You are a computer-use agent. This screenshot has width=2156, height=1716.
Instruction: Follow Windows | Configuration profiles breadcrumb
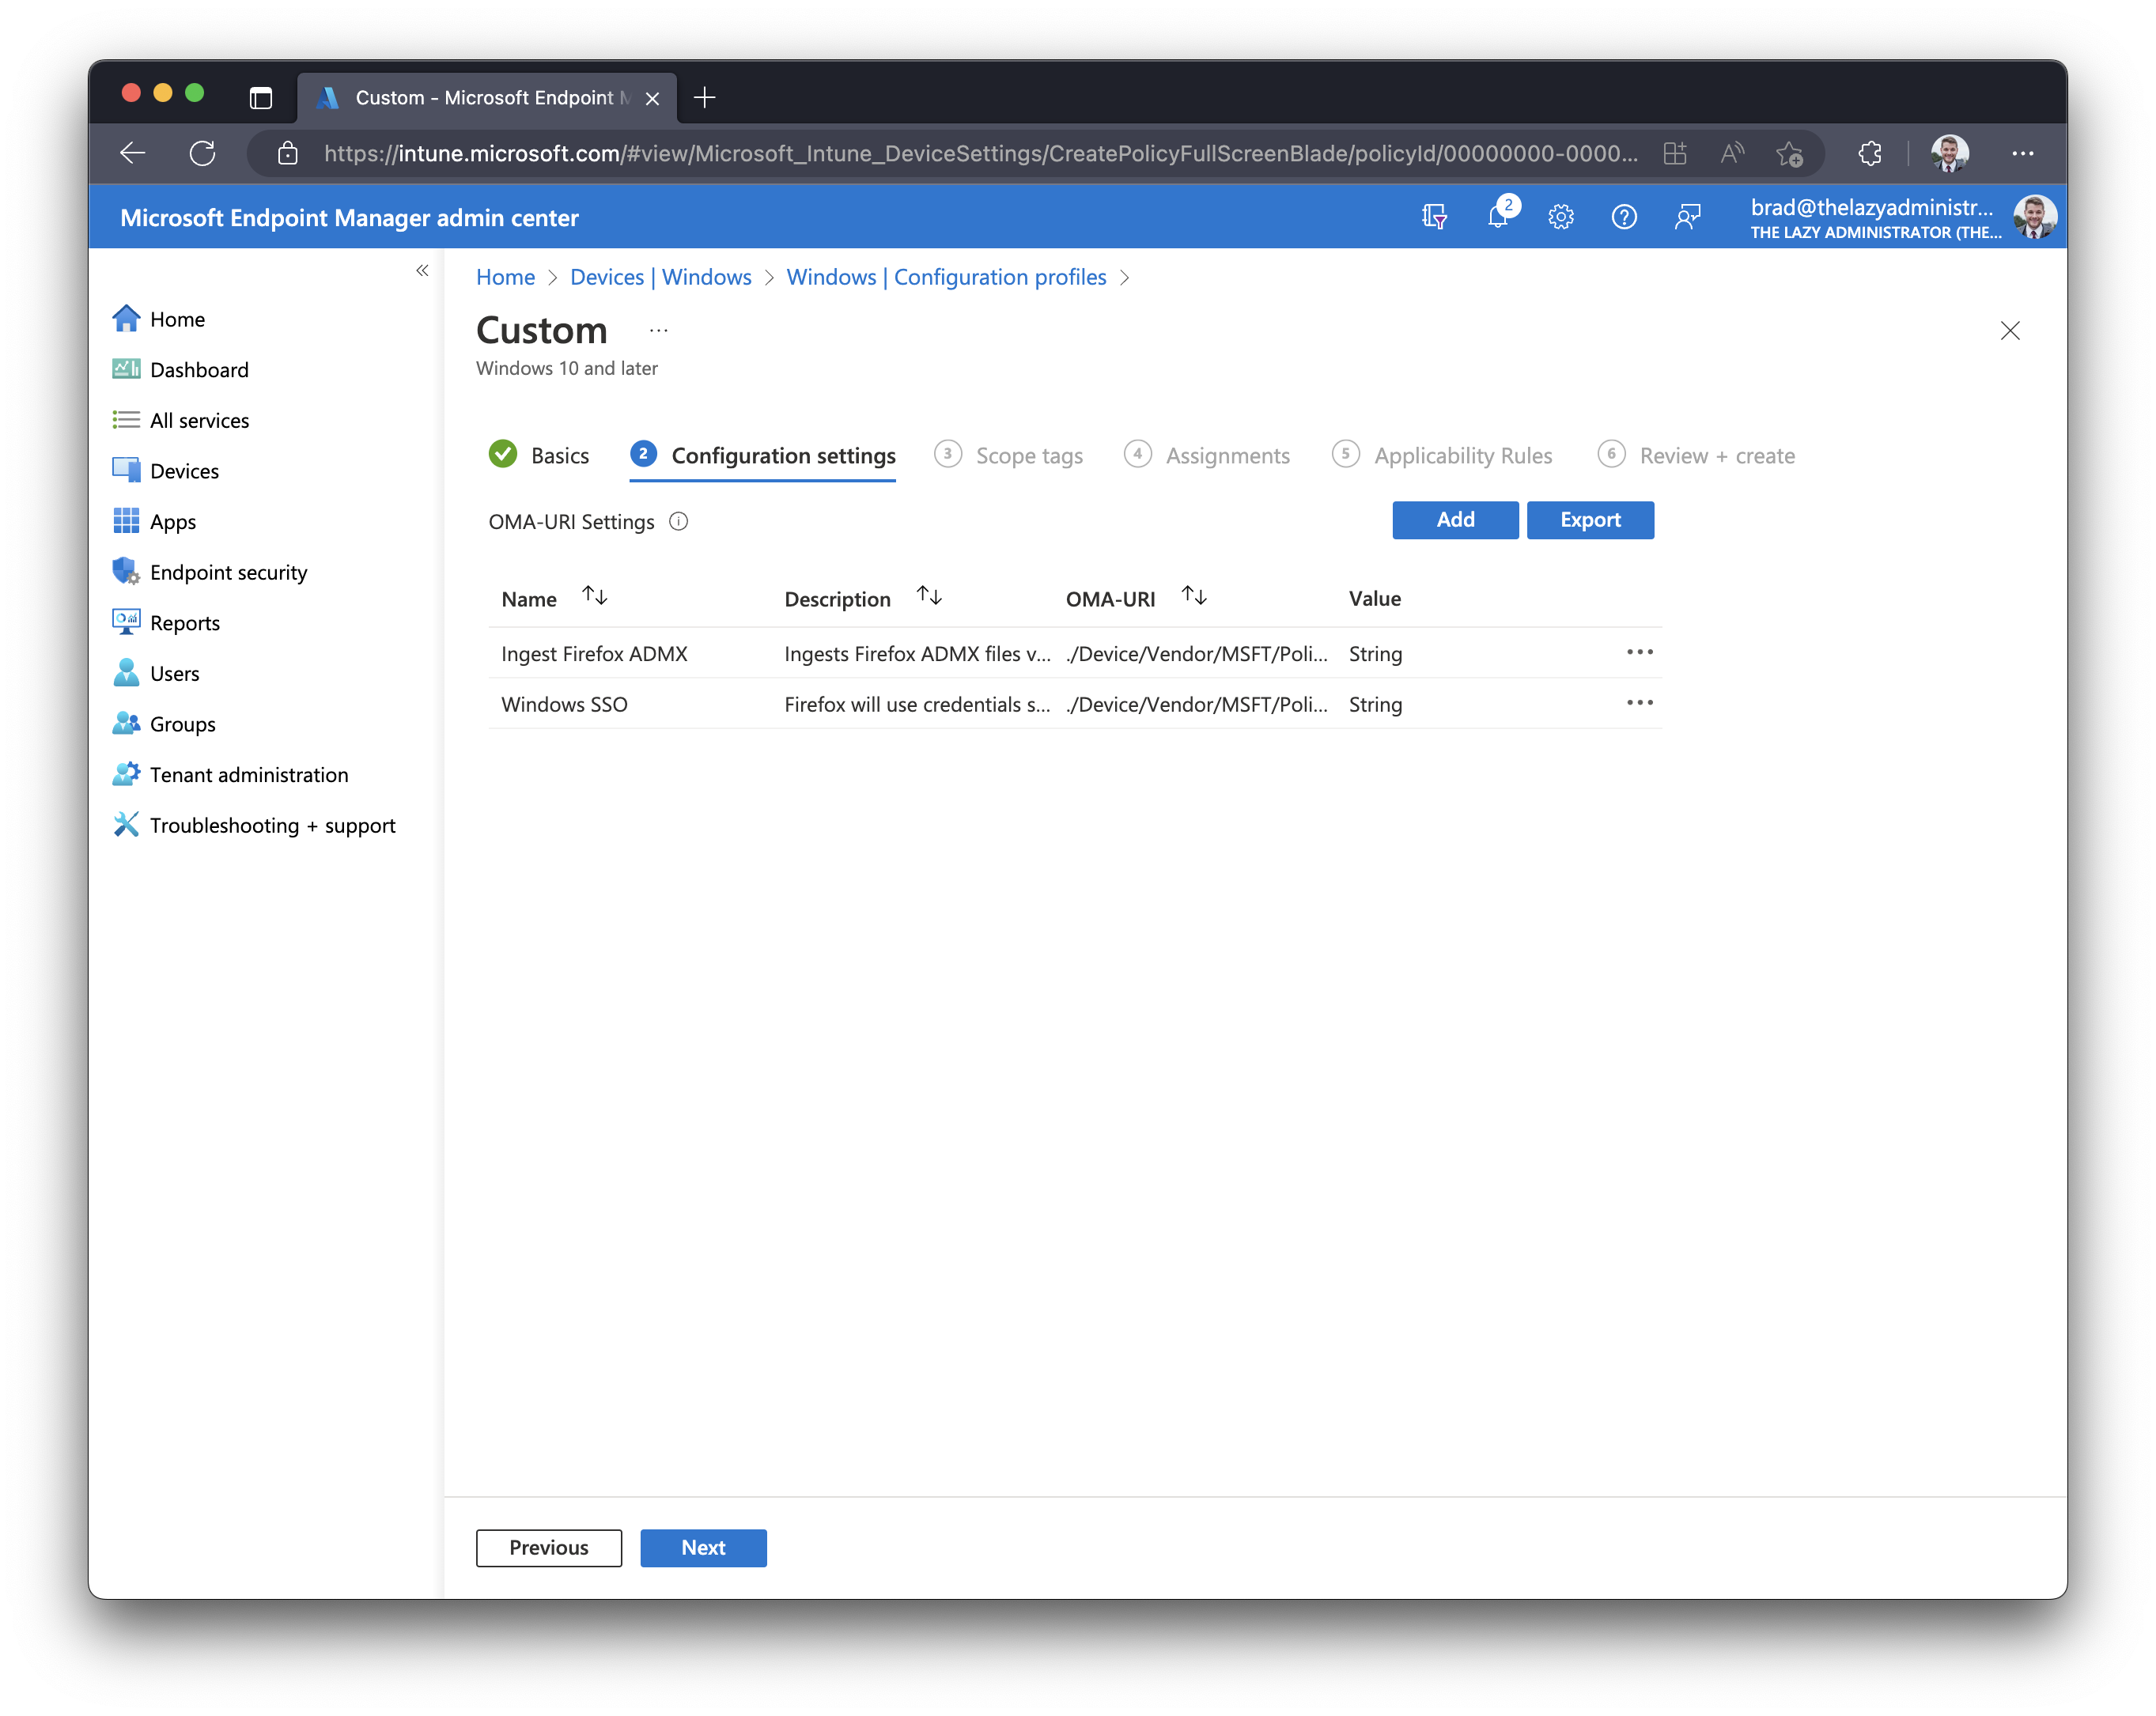pyautogui.click(x=946, y=277)
